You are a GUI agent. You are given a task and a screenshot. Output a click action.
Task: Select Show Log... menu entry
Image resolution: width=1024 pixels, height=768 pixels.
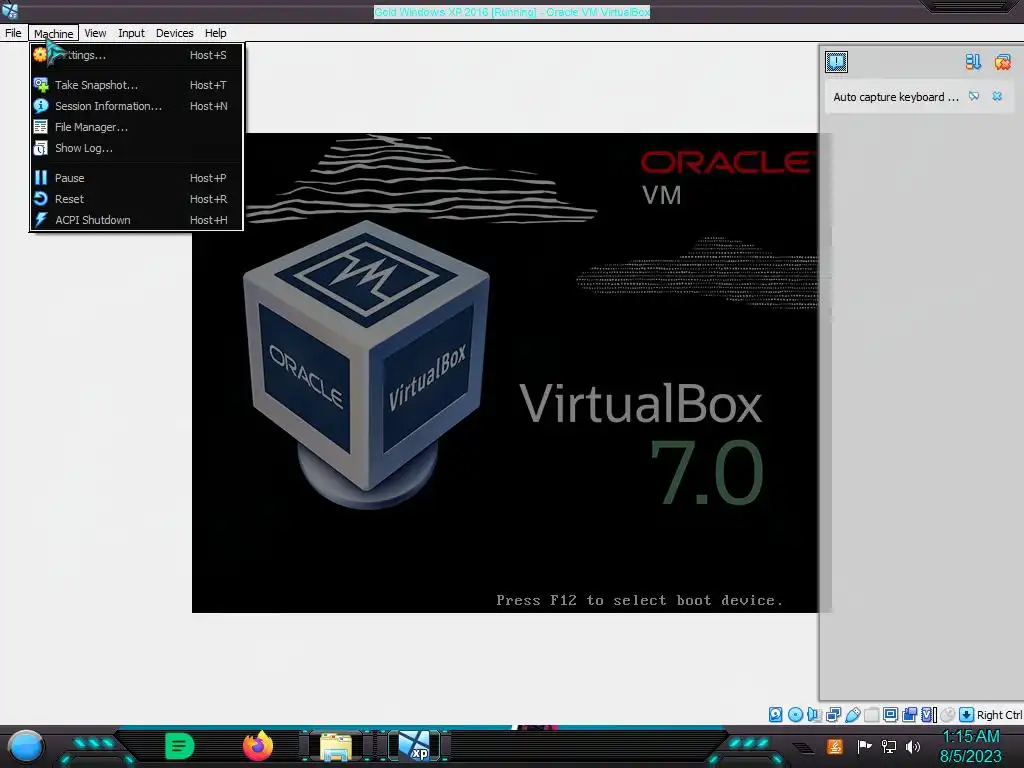tap(136, 148)
